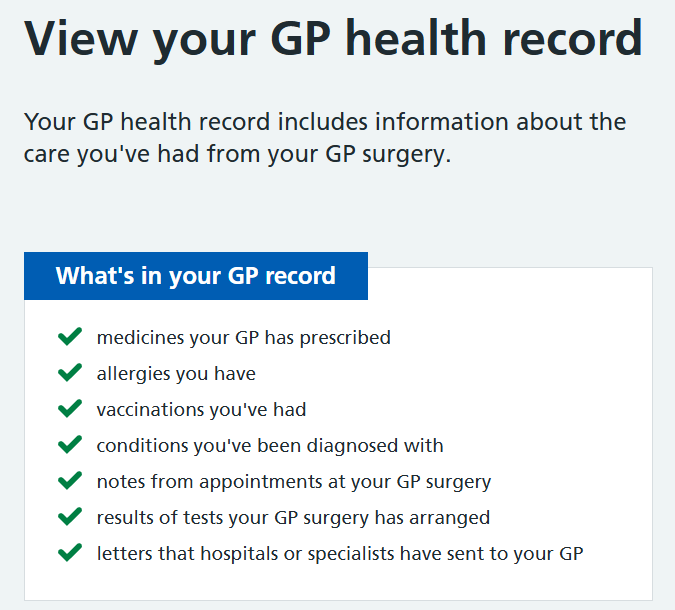Click the green checkmark beside medicines prescribed
Image resolution: width=675 pixels, height=610 pixels.
(69, 337)
